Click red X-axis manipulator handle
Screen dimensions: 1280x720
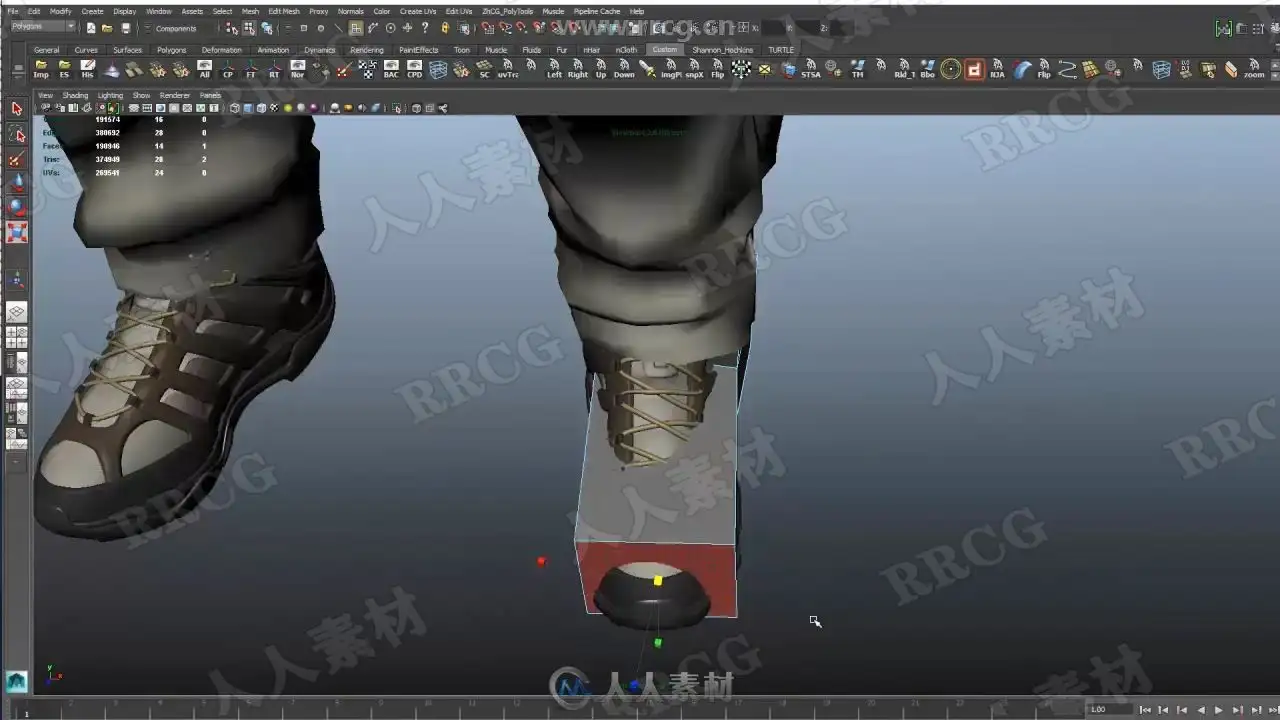(541, 561)
